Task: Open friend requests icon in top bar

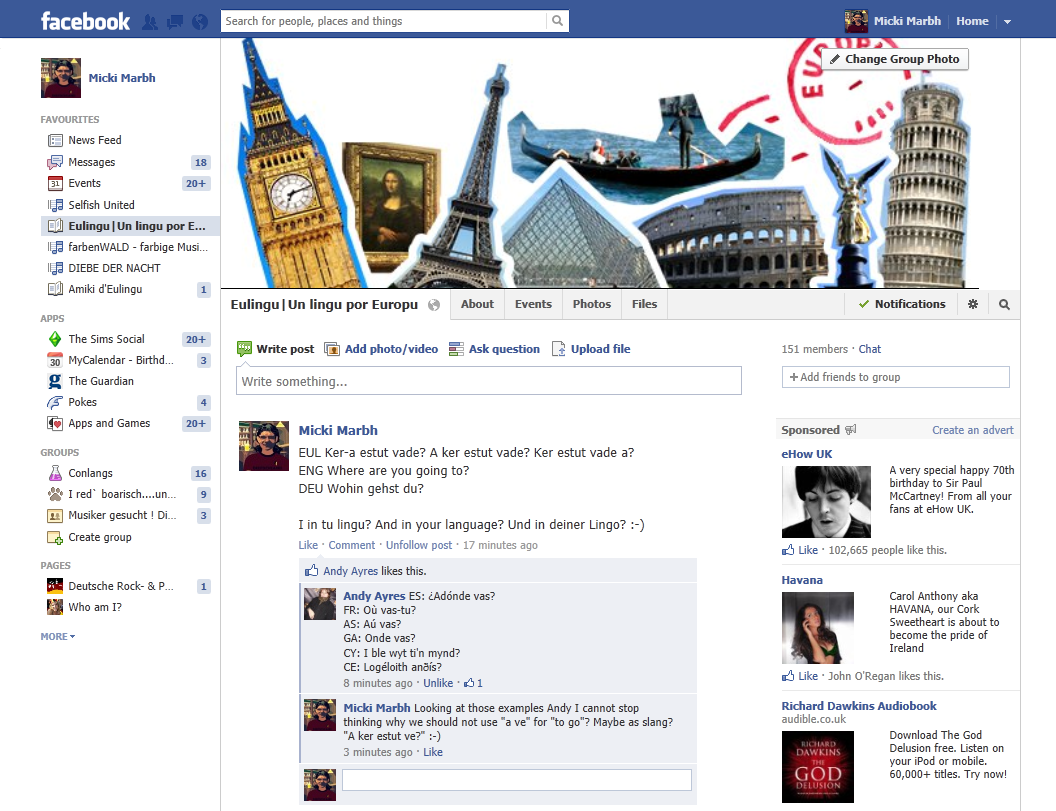Action: point(150,22)
